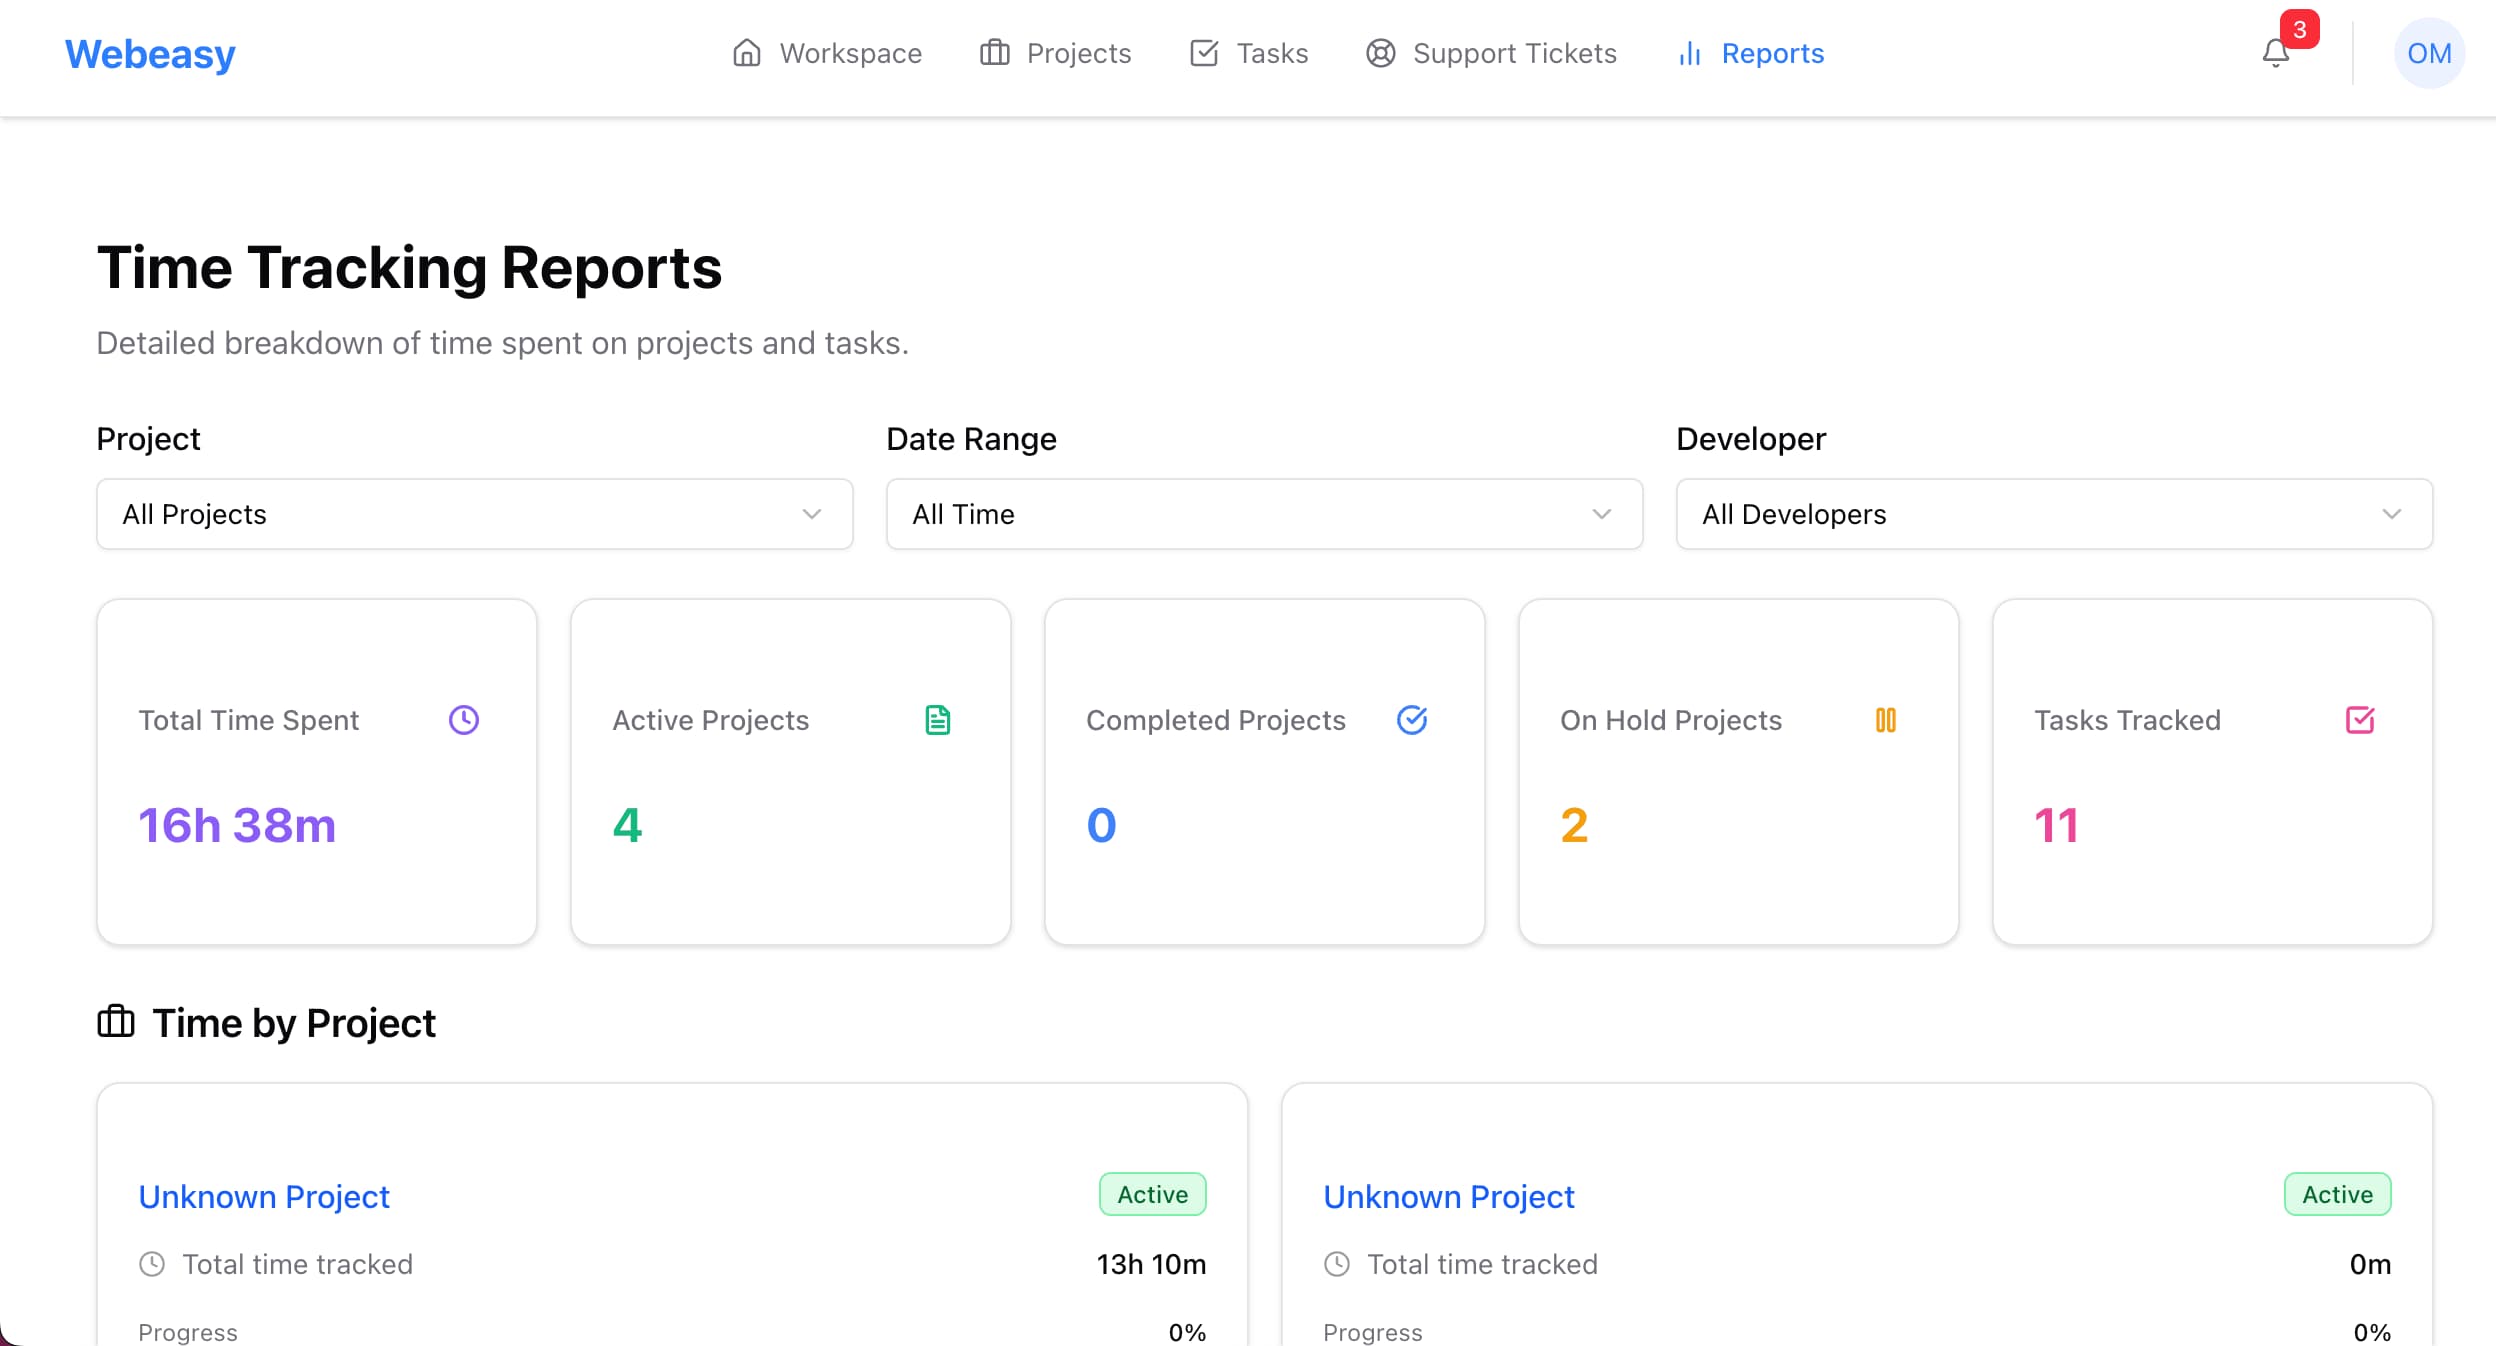
Task: Click the Webeasy logo
Action: tap(150, 53)
